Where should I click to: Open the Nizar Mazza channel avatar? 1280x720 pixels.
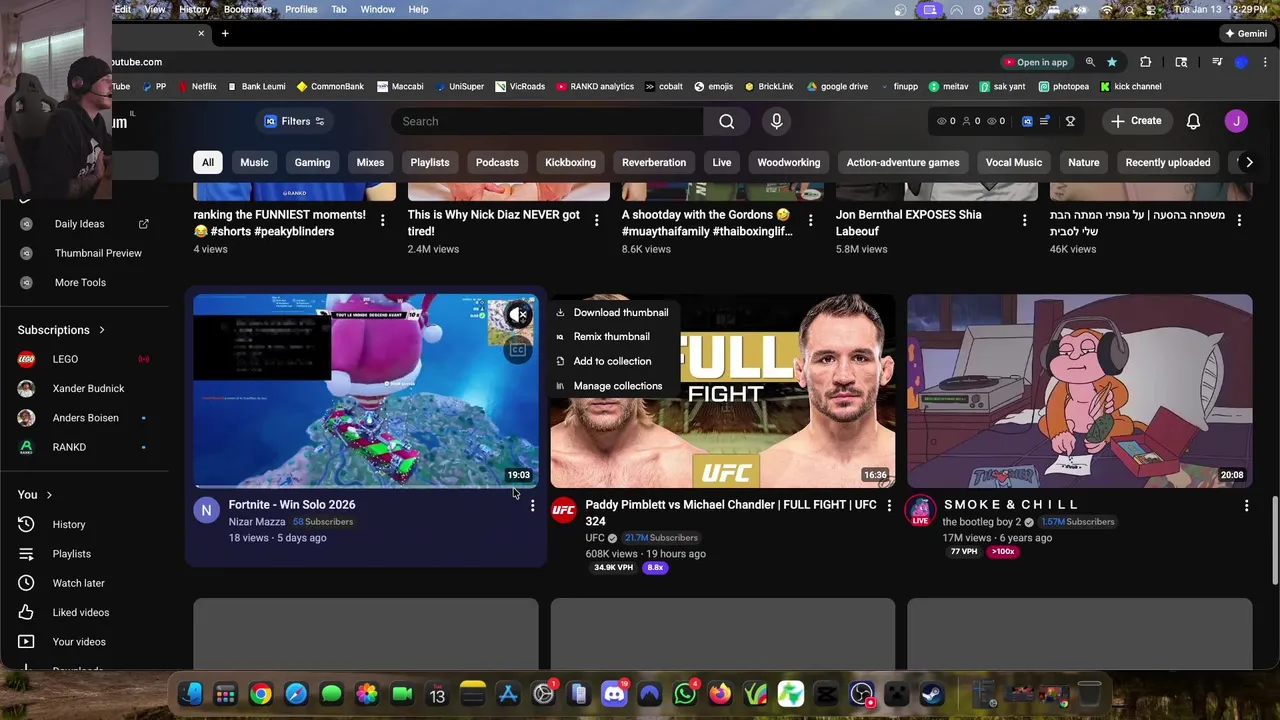206,510
